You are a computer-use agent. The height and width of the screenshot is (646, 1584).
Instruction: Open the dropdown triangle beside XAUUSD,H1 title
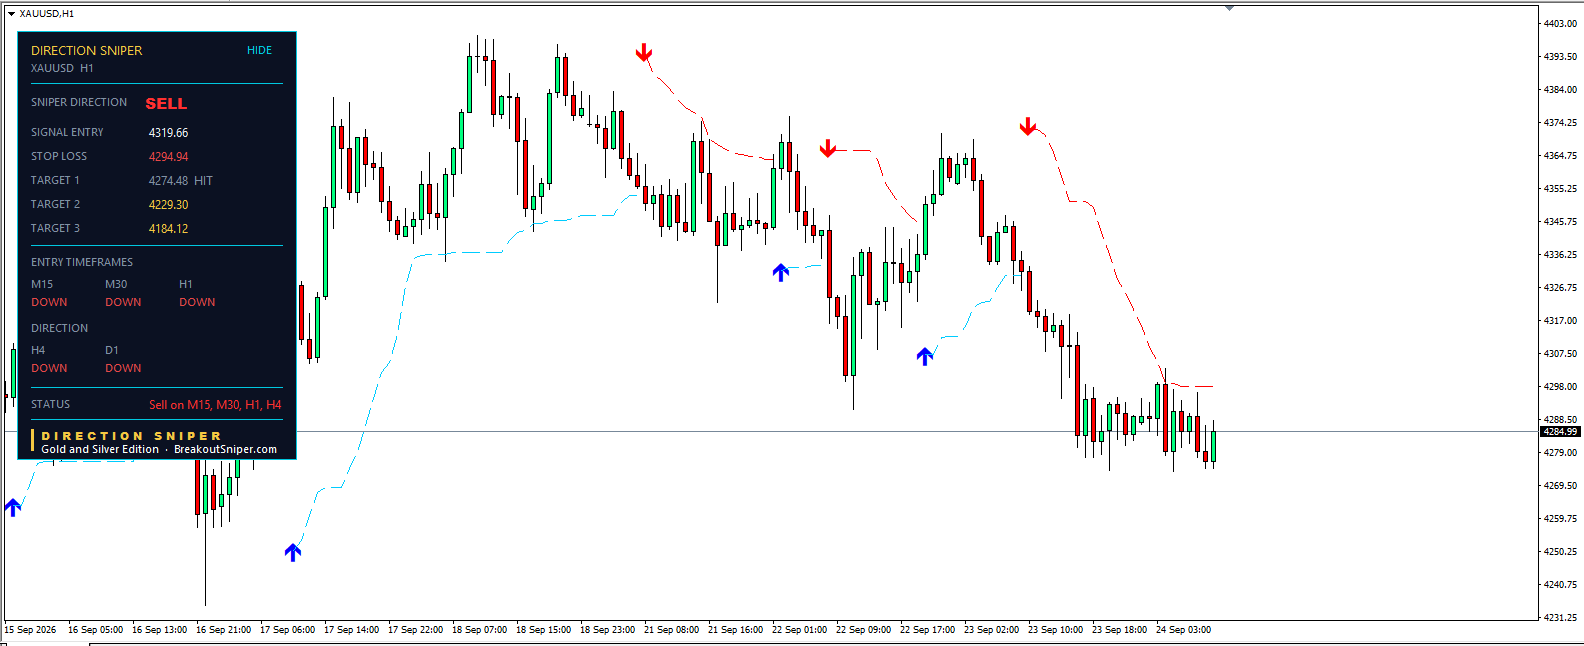point(11,14)
